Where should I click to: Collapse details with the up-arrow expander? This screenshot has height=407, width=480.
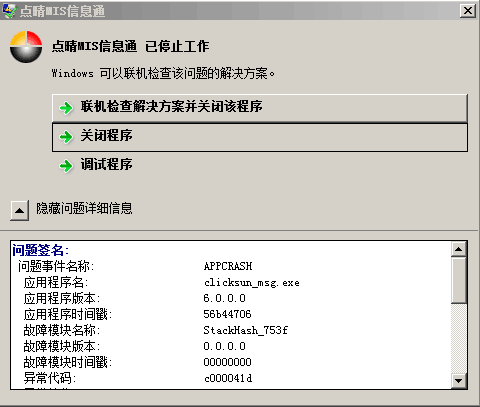(x=19, y=210)
